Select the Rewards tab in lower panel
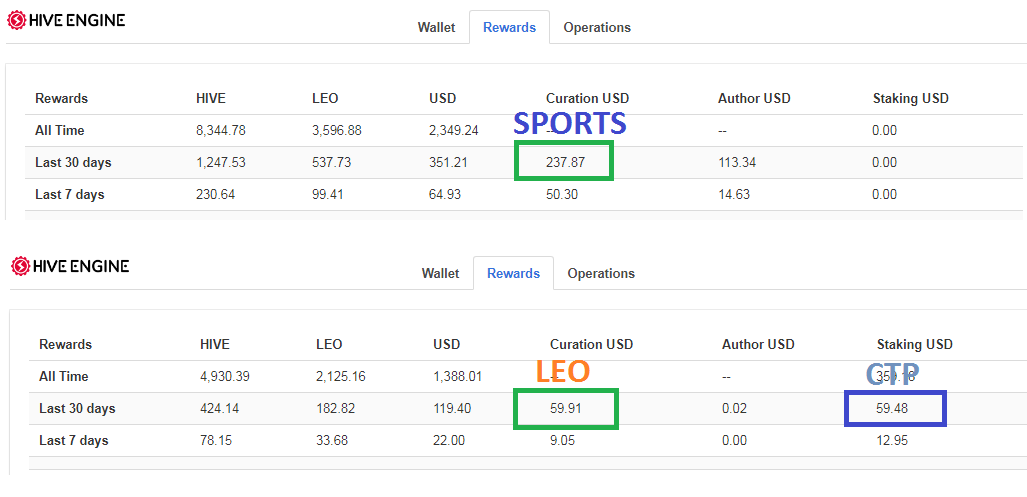The height and width of the screenshot is (497, 1027). tap(514, 273)
